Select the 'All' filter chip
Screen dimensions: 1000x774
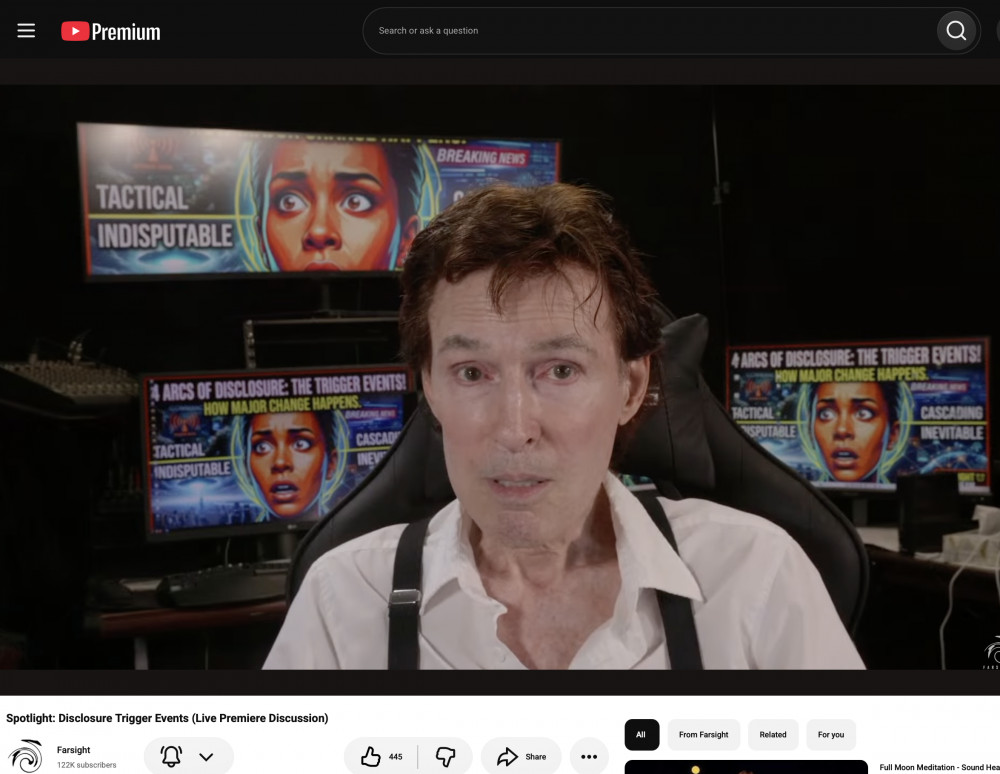coord(641,734)
